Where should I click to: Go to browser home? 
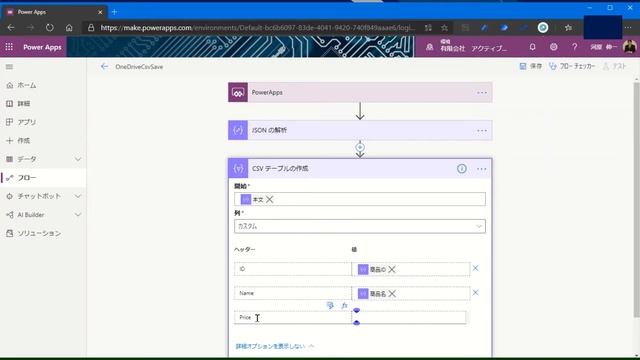tap(69, 28)
